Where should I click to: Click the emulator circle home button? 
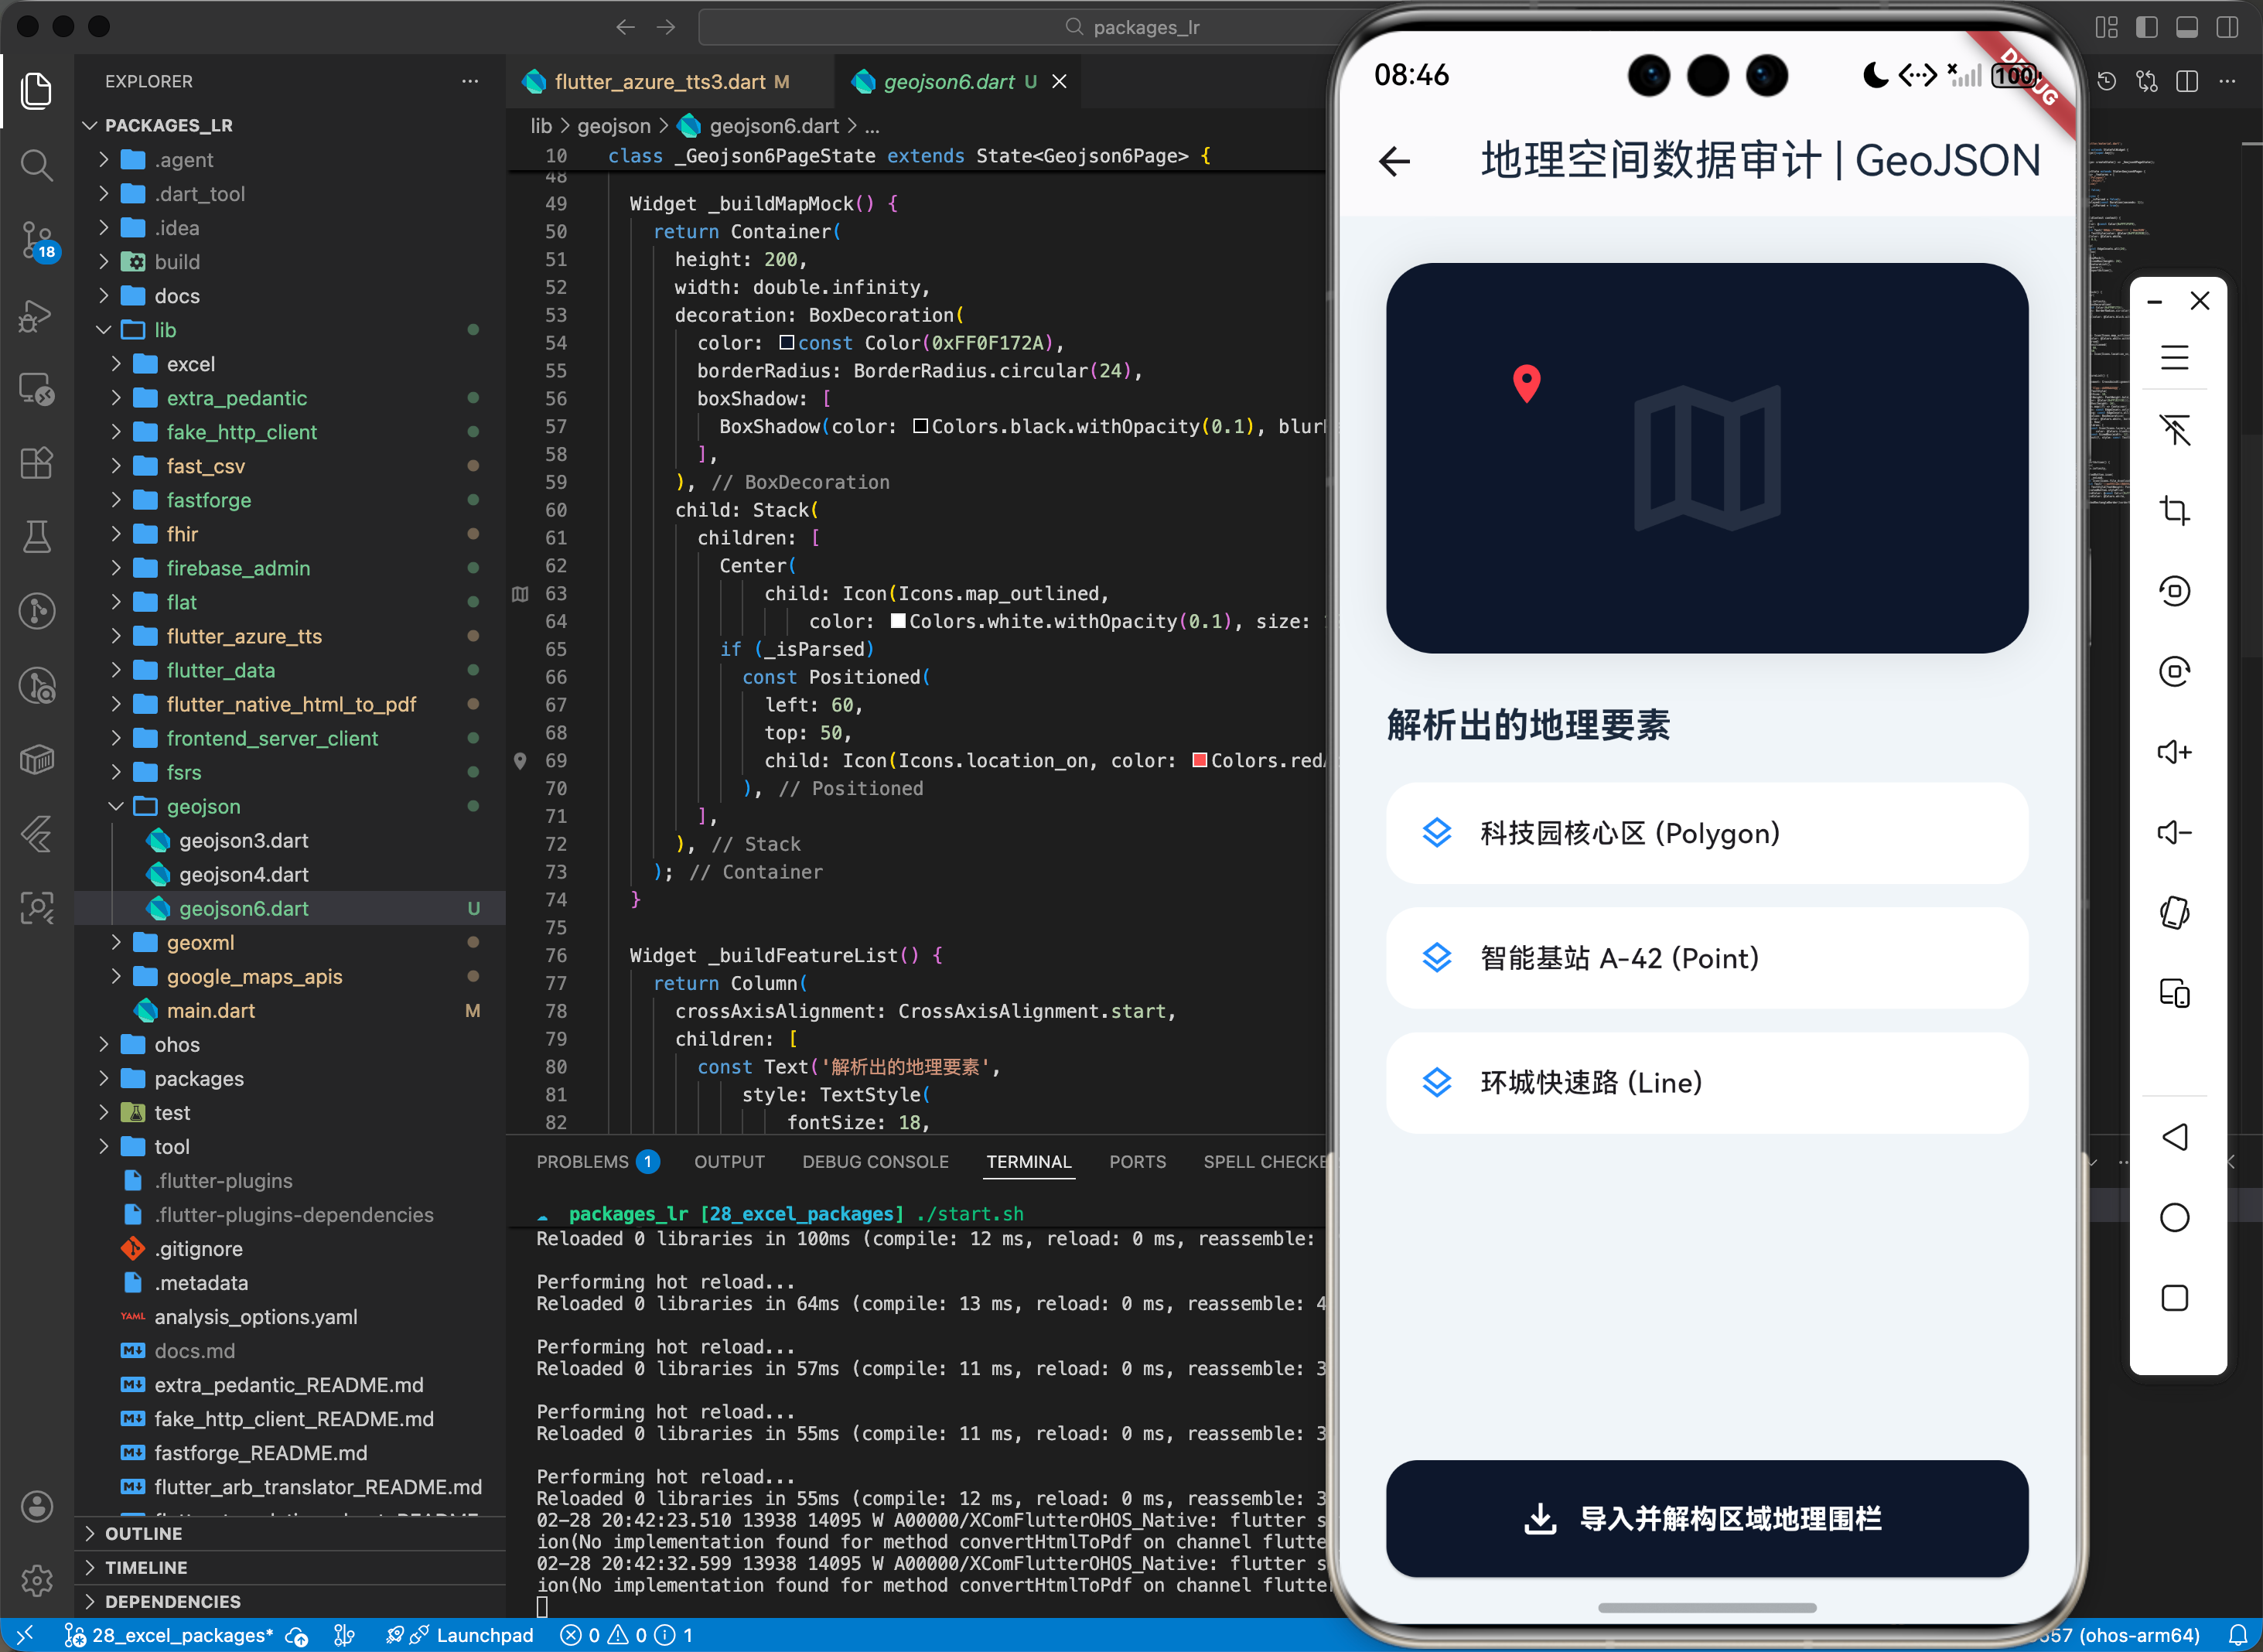[x=2175, y=1217]
